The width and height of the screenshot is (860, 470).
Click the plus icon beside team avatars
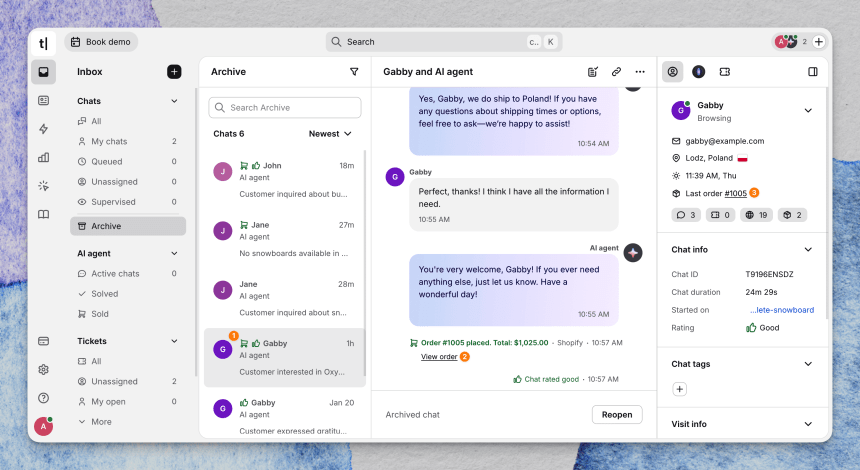point(818,42)
